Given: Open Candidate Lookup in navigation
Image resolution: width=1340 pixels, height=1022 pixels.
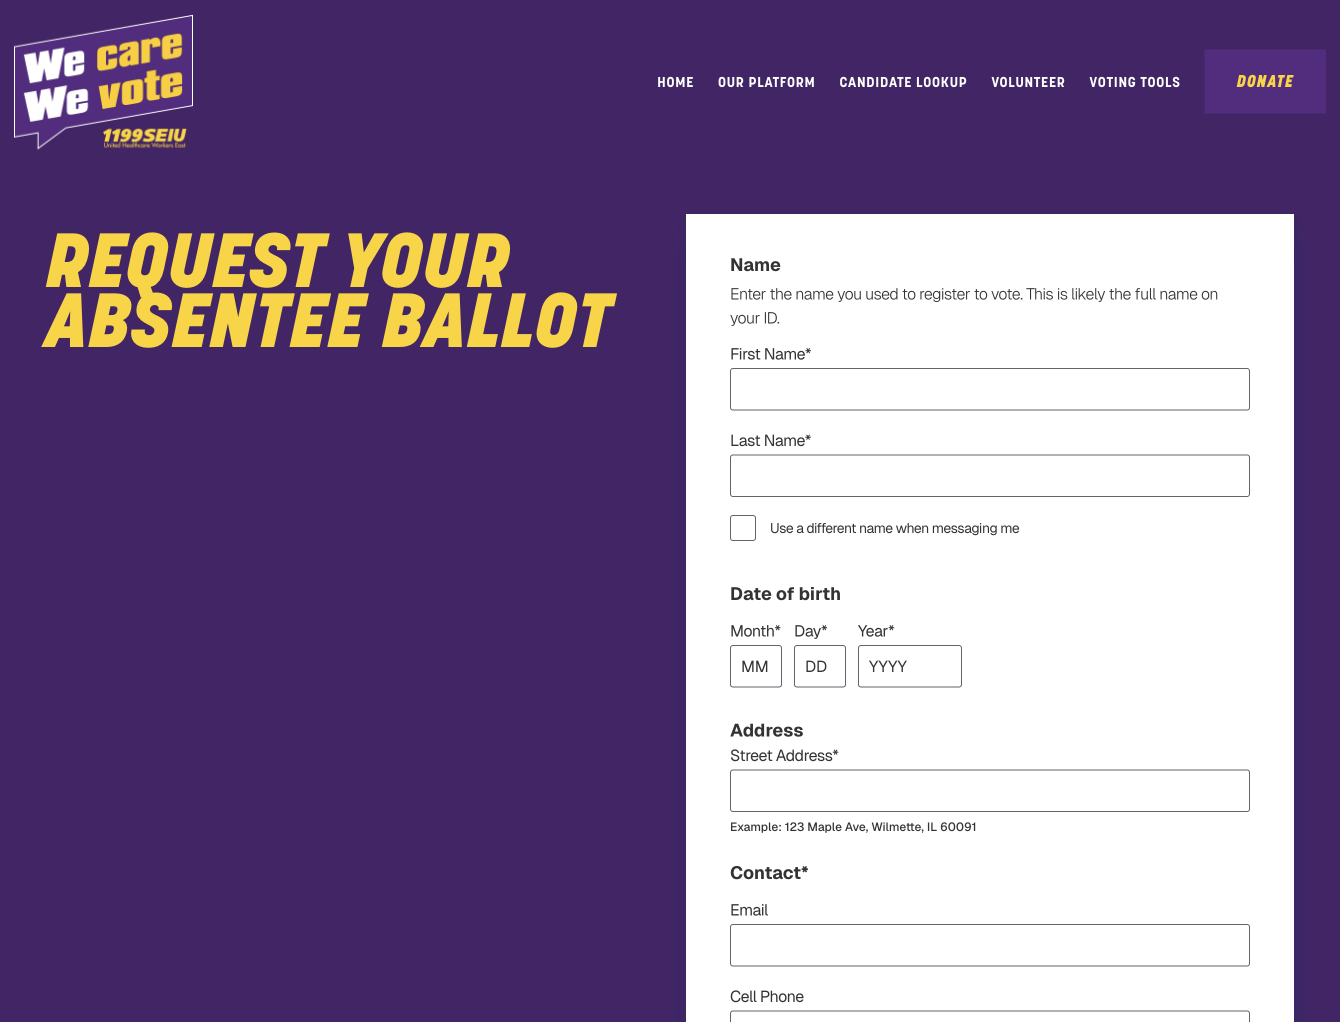Looking at the screenshot, I should [x=903, y=82].
